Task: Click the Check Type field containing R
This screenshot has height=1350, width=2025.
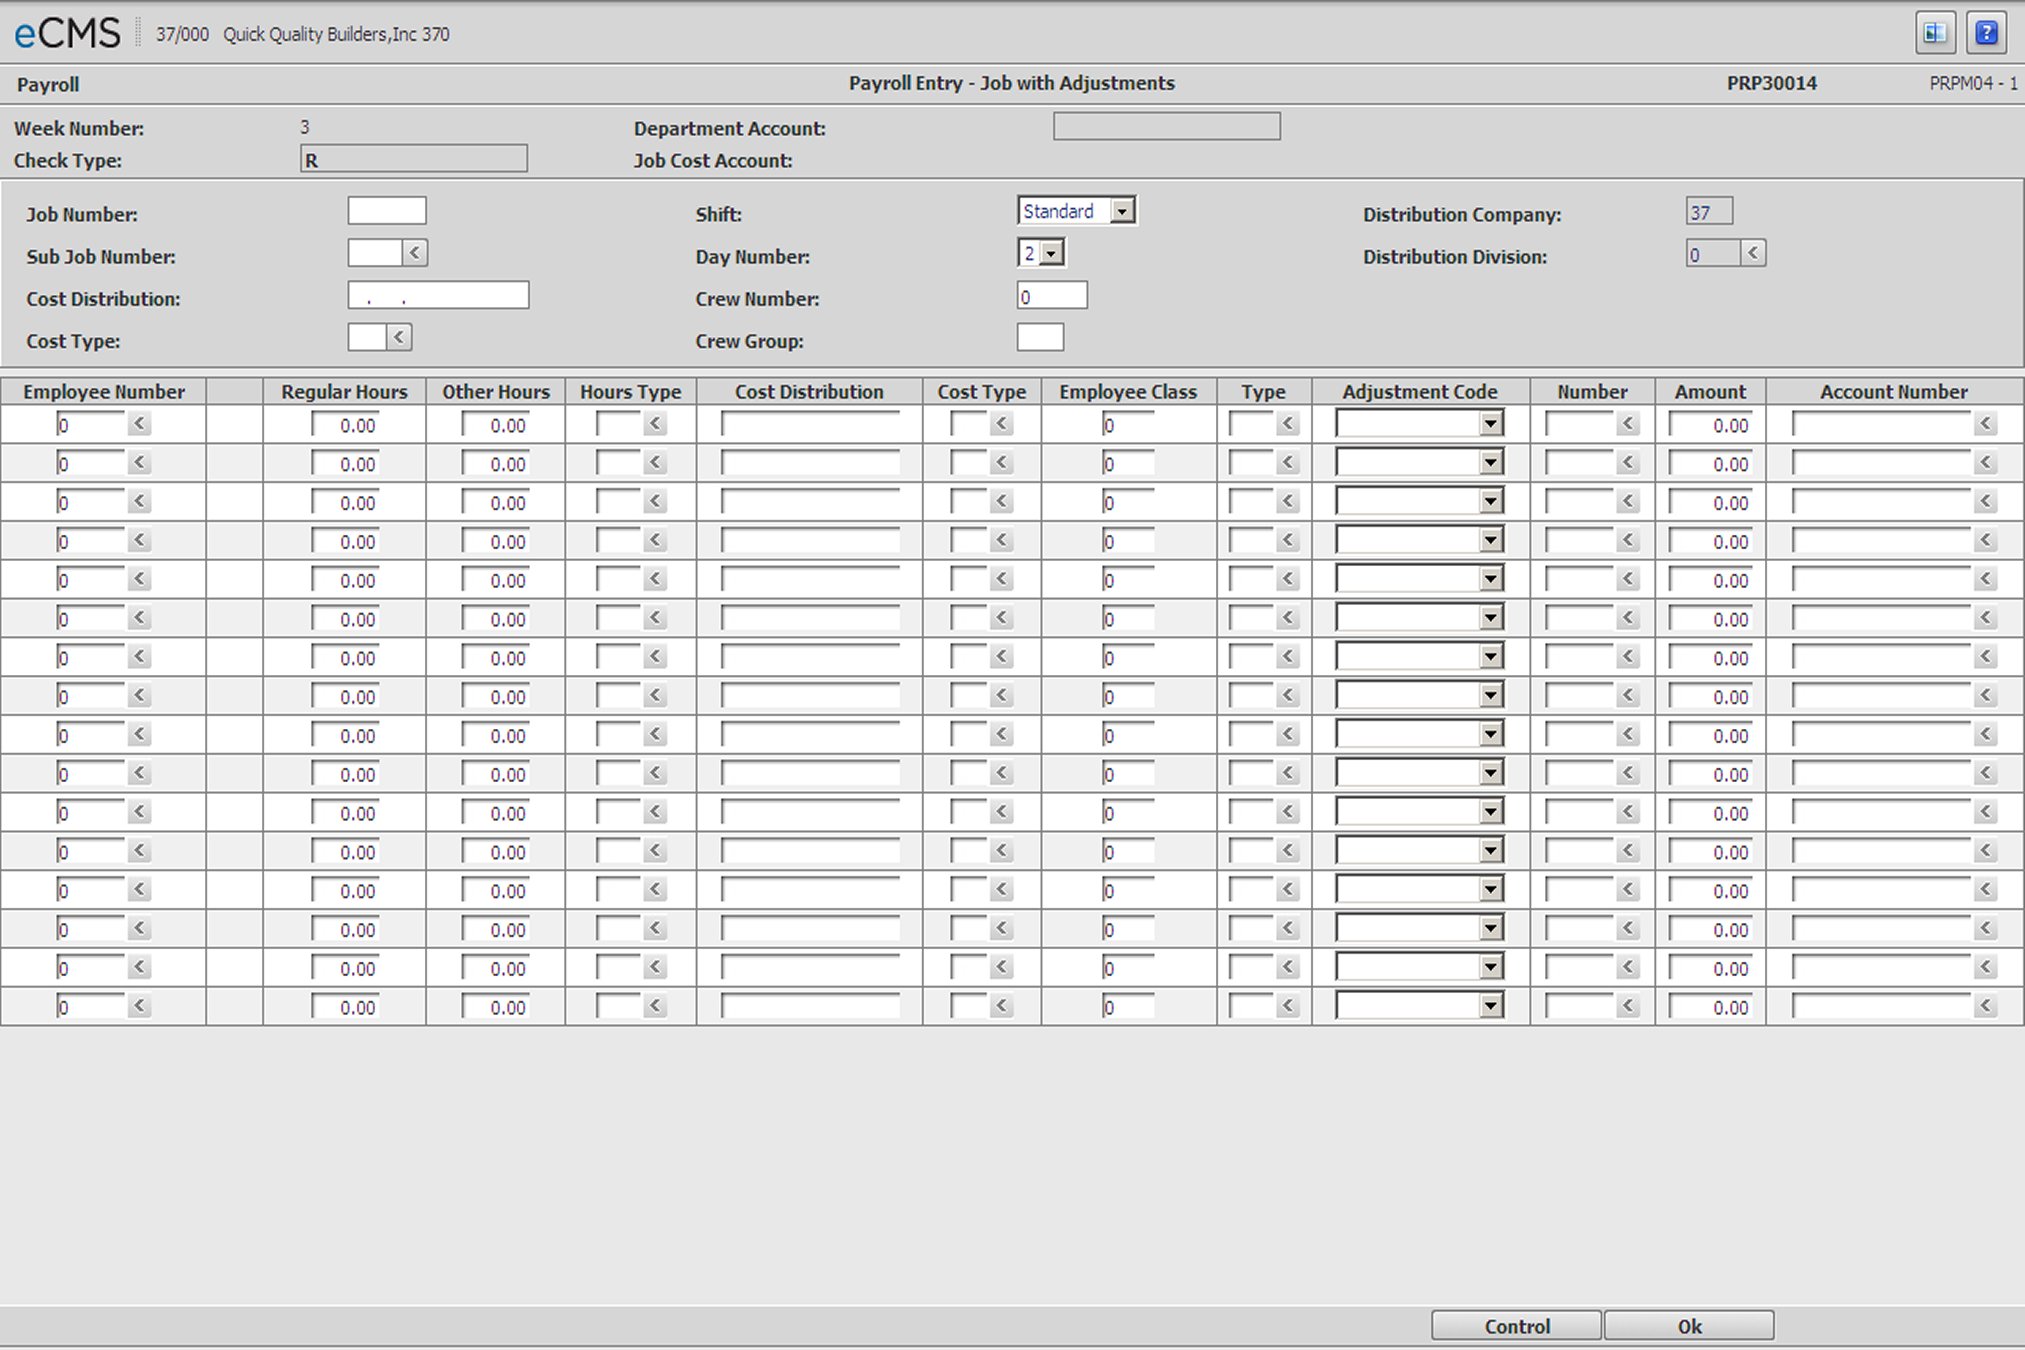Action: [x=414, y=159]
